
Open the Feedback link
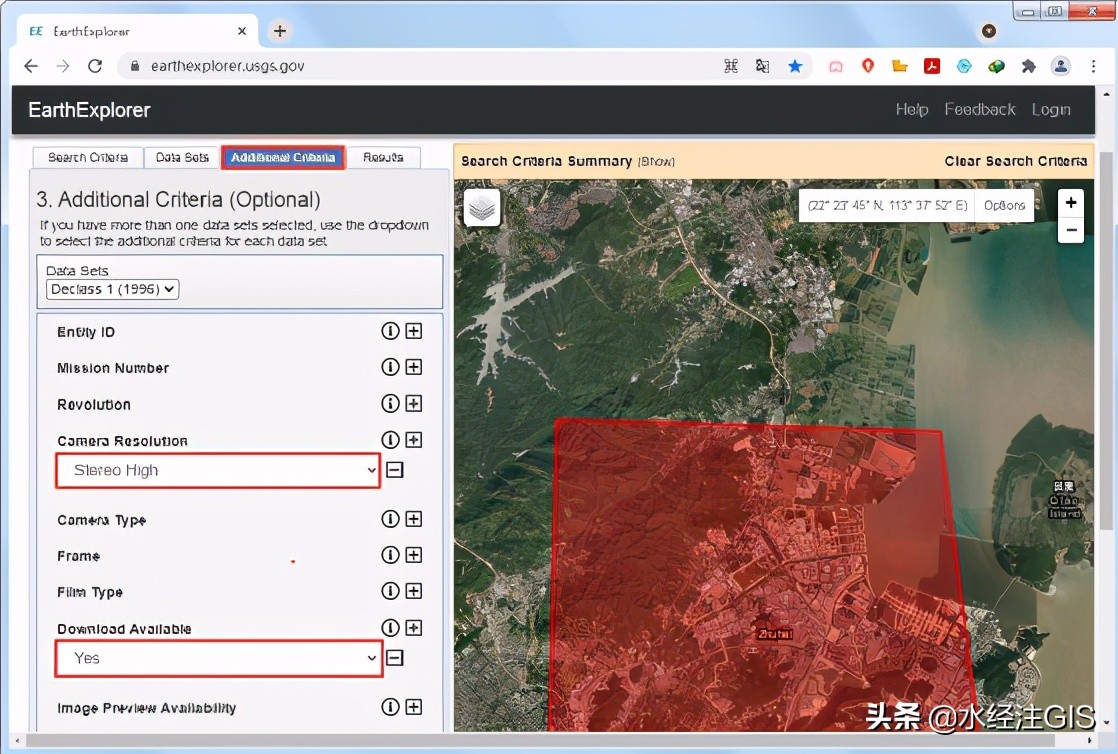pyautogui.click(x=980, y=109)
